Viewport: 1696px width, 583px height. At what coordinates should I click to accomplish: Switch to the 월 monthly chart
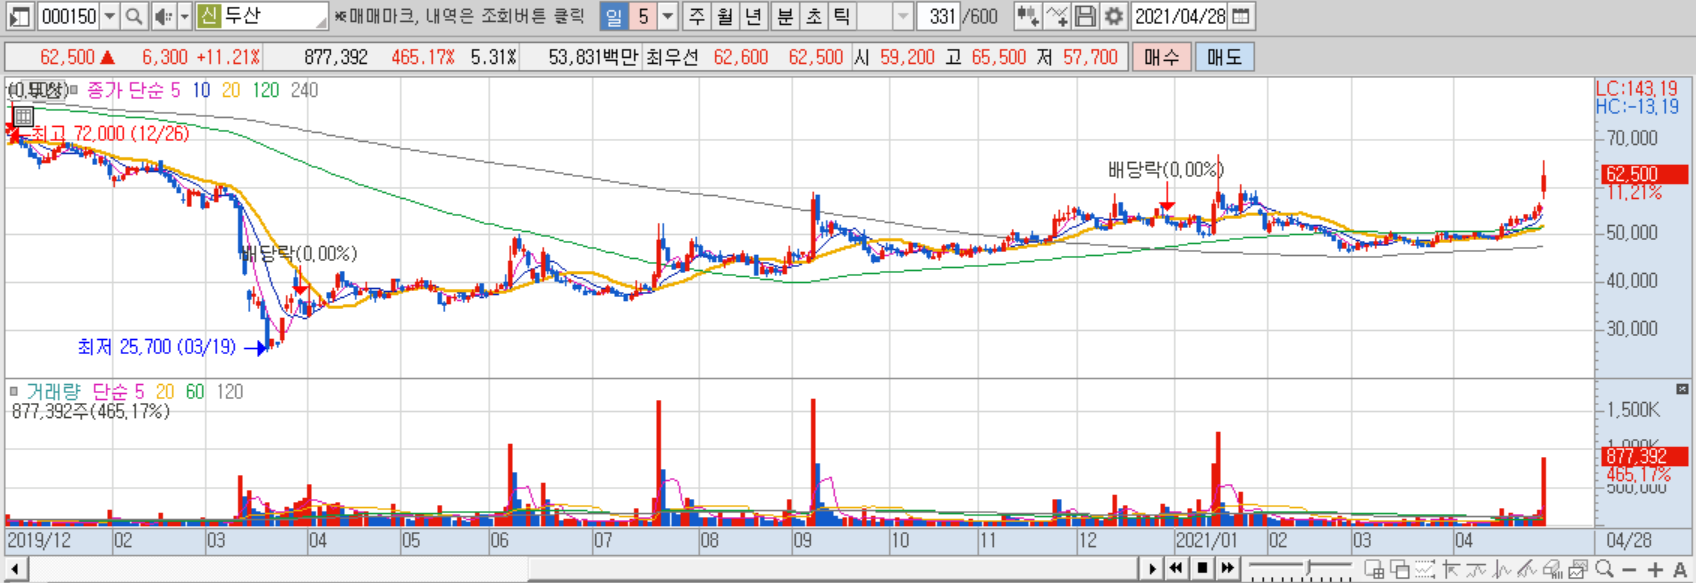point(726,16)
